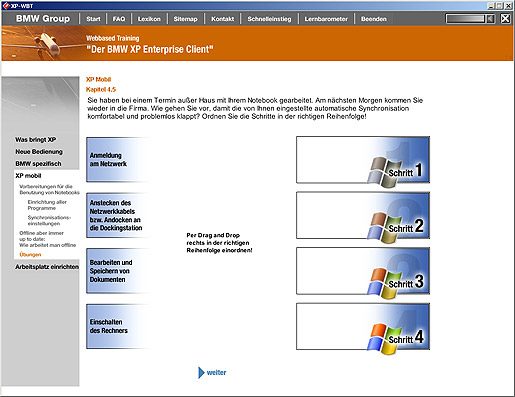Click the XP-WBT title bar app icon

[x=5, y=6]
